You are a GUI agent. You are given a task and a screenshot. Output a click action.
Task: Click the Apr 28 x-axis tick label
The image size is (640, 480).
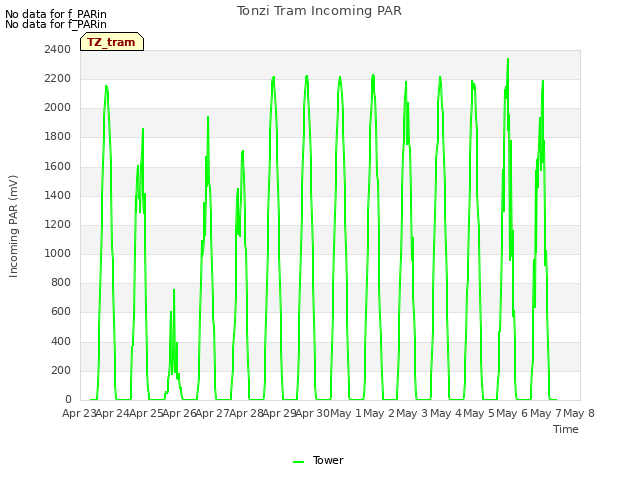246,413
